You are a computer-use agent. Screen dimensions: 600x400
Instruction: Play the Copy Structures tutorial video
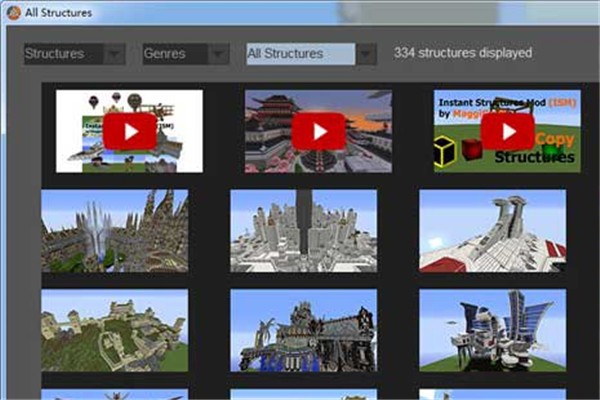507,131
